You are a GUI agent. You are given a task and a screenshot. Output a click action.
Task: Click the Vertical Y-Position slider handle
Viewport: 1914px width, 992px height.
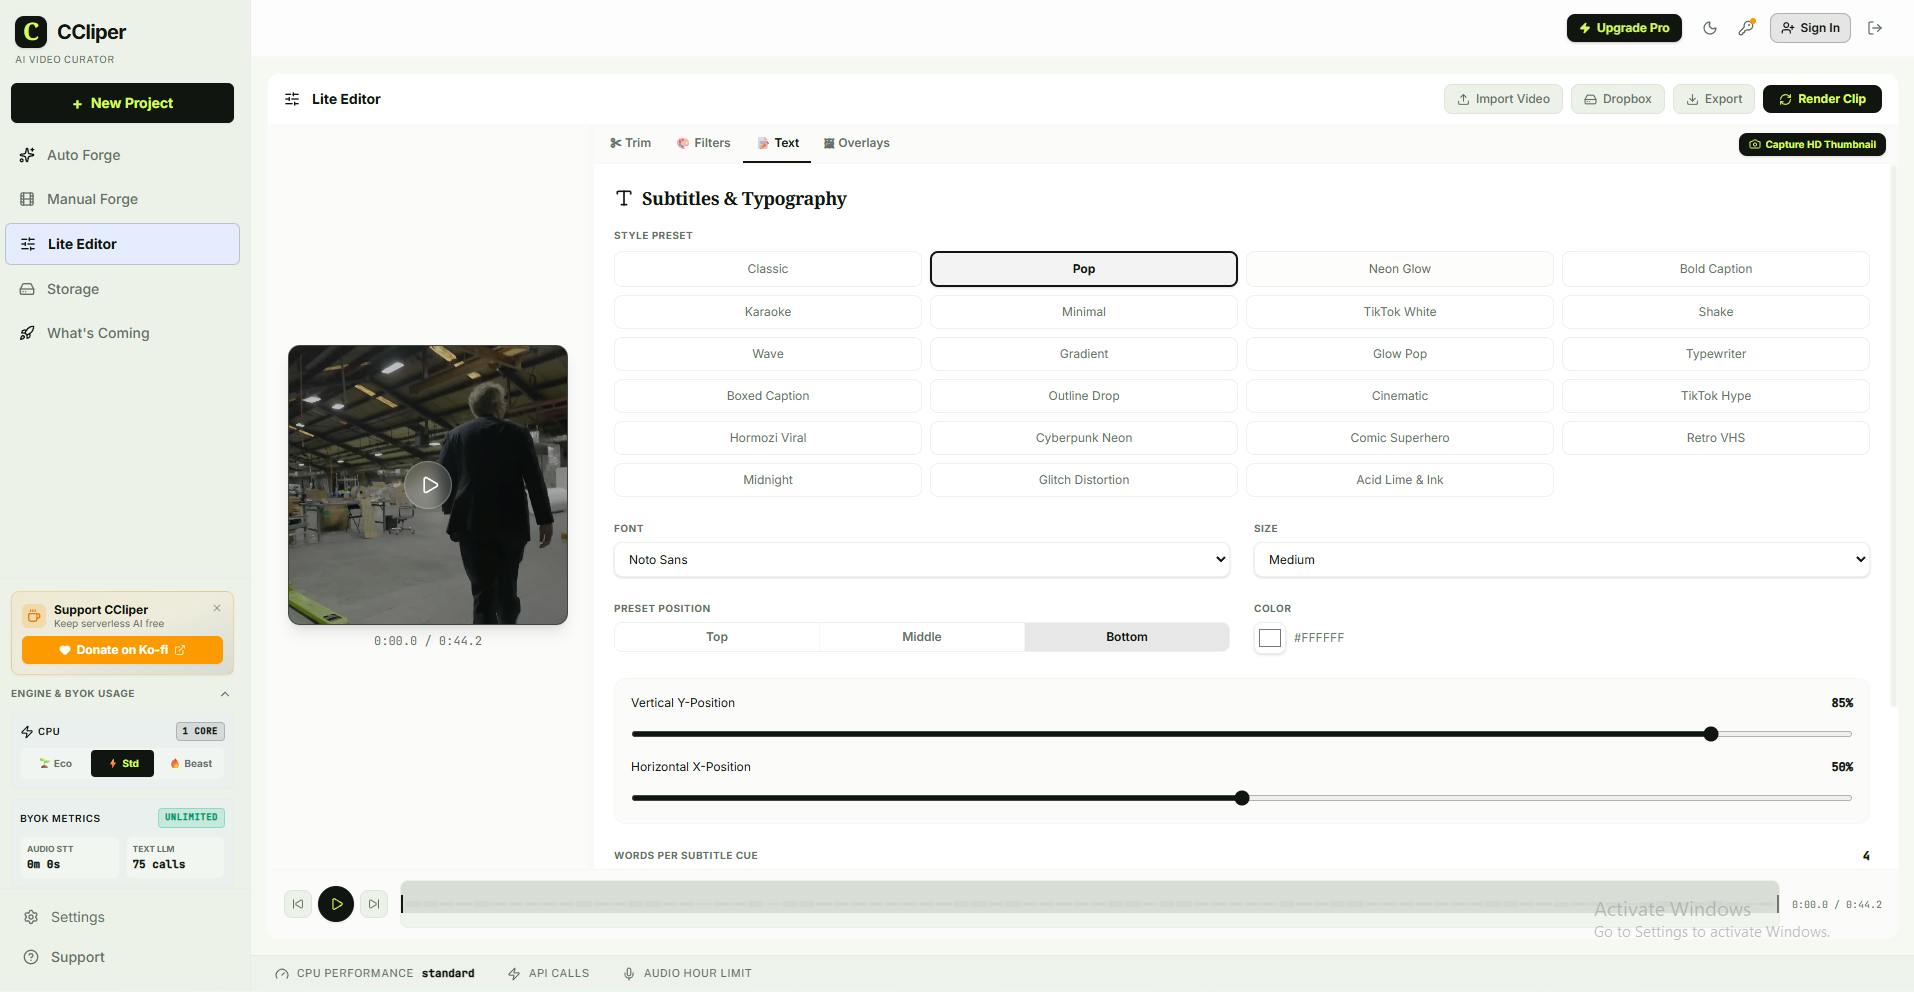(1711, 734)
